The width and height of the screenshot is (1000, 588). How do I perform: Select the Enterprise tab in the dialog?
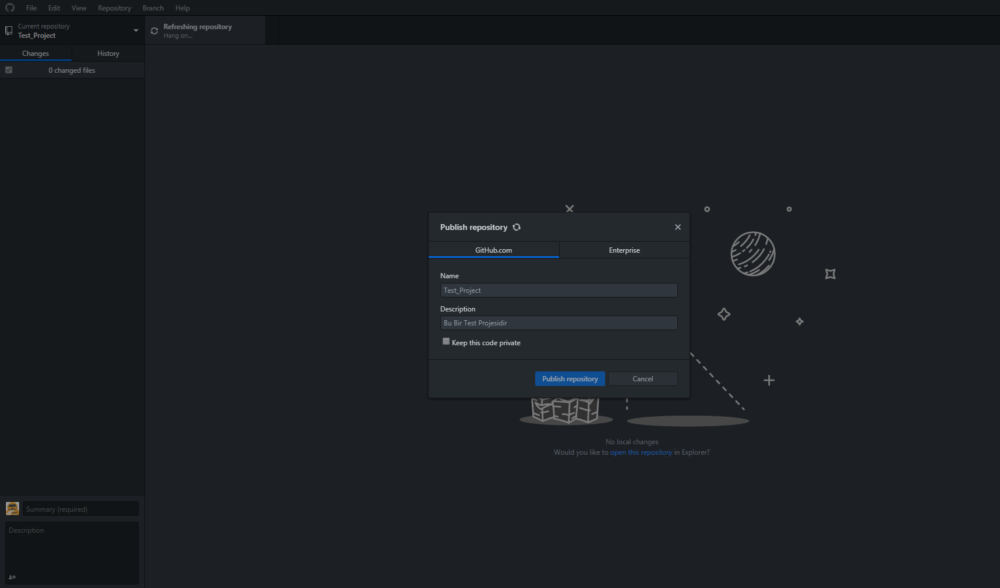(x=623, y=250)
